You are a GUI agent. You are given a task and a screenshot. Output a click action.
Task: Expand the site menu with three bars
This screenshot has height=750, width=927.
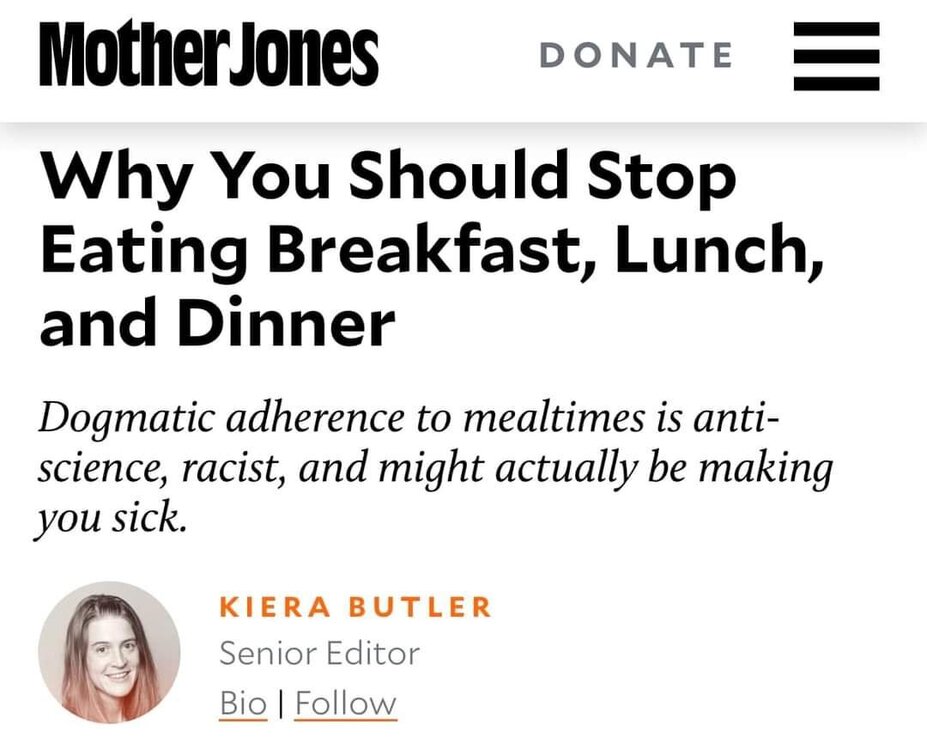[x=836, y=56]
